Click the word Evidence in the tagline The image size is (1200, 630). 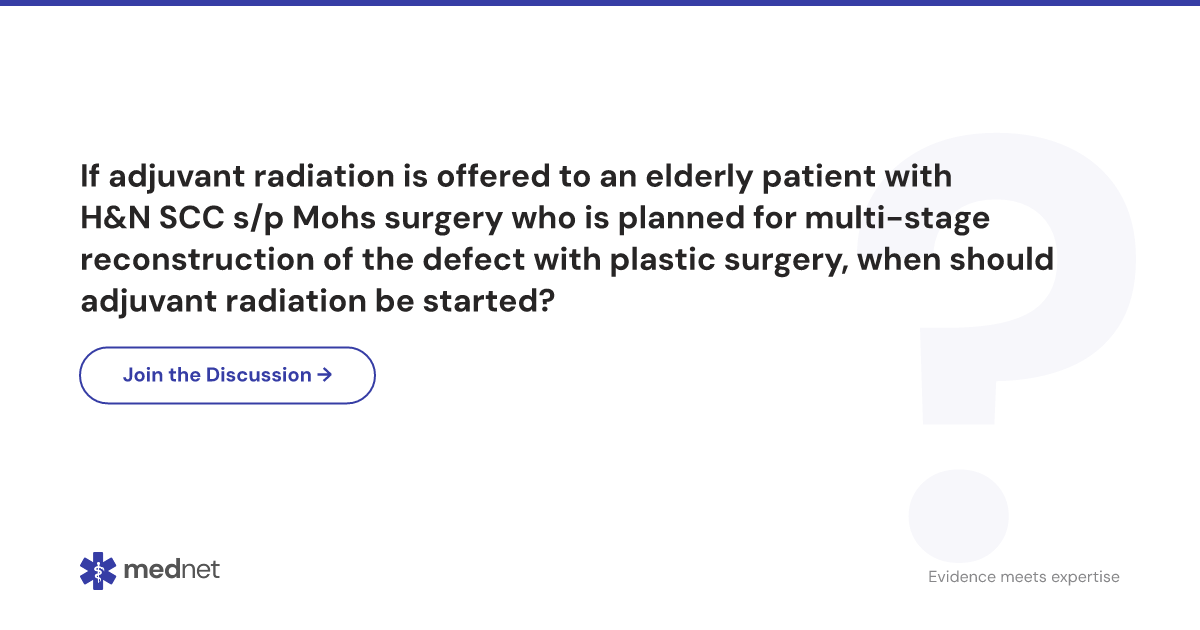[961, 577]
